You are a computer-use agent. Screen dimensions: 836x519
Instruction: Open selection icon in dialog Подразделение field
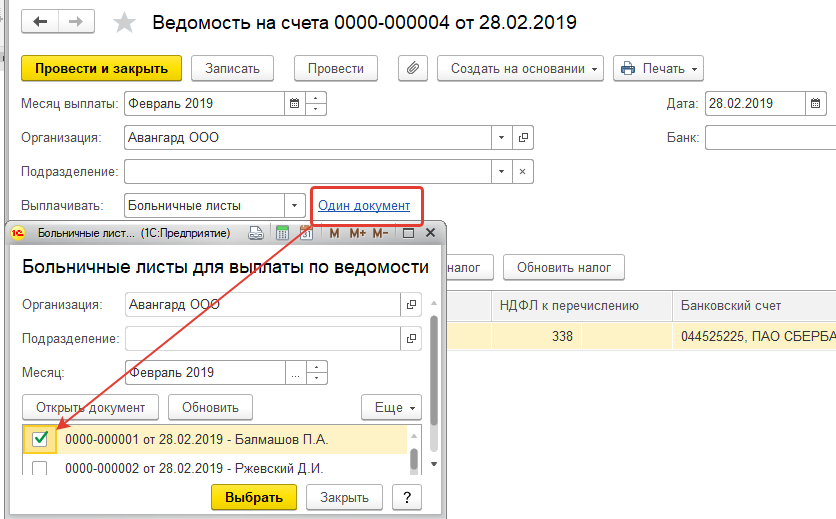point(411,339)
